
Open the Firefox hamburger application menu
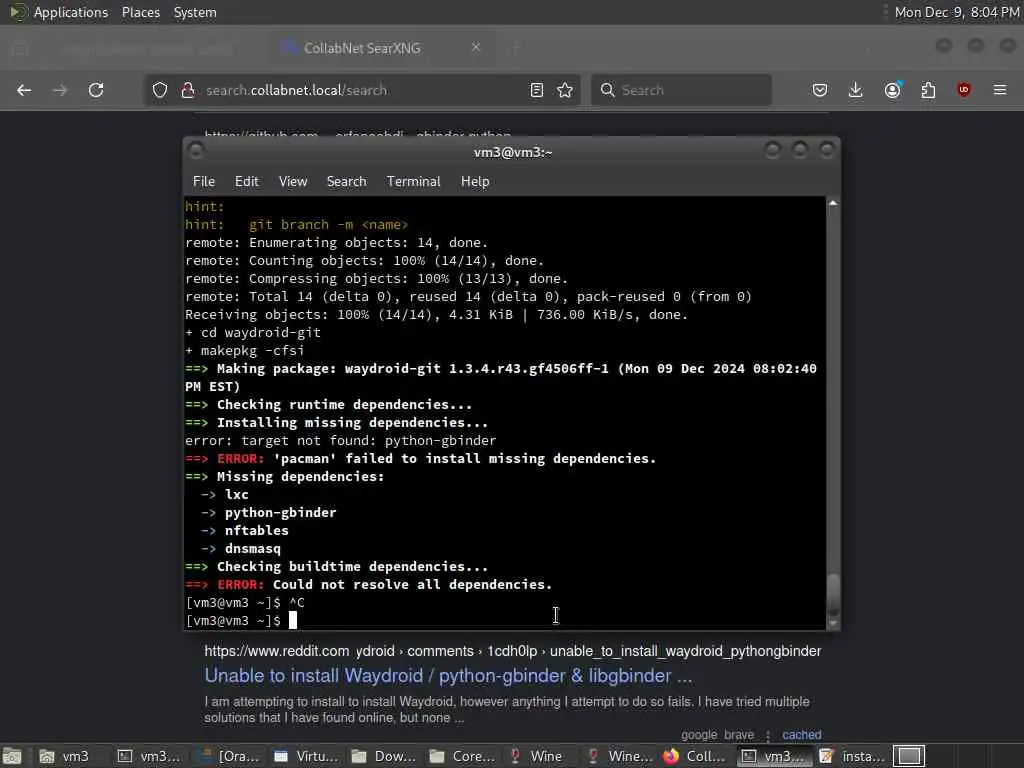tap(1000, 90)
